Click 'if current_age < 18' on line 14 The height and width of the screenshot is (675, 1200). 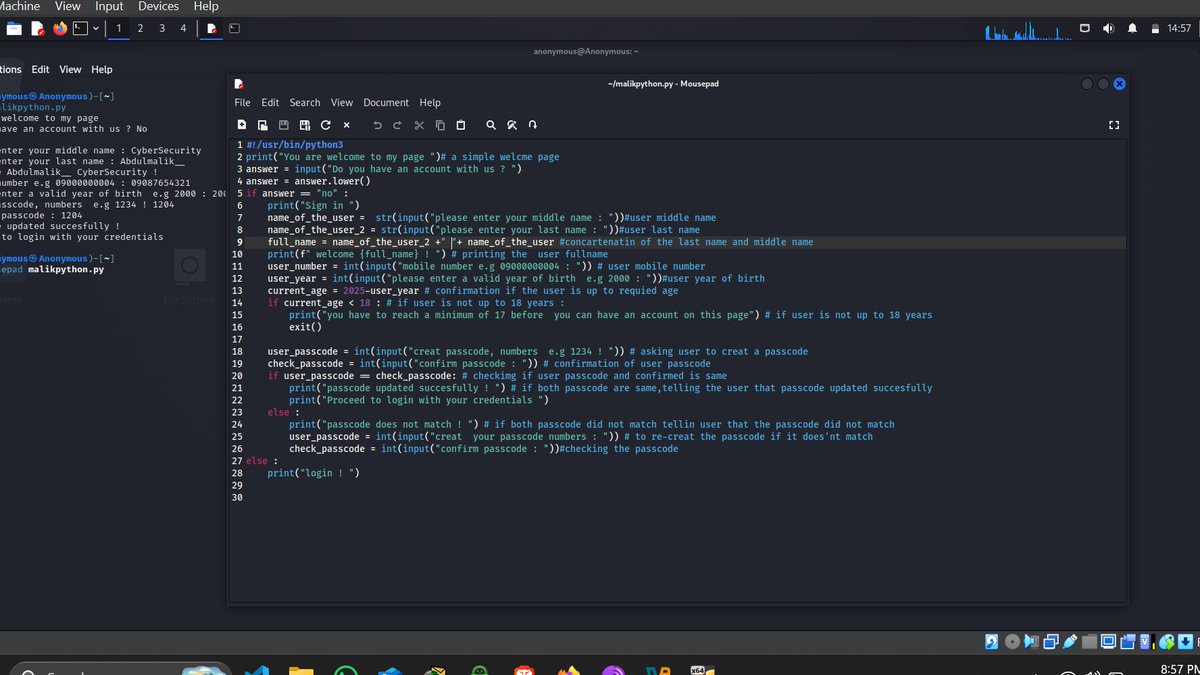(x=318, y=303)
